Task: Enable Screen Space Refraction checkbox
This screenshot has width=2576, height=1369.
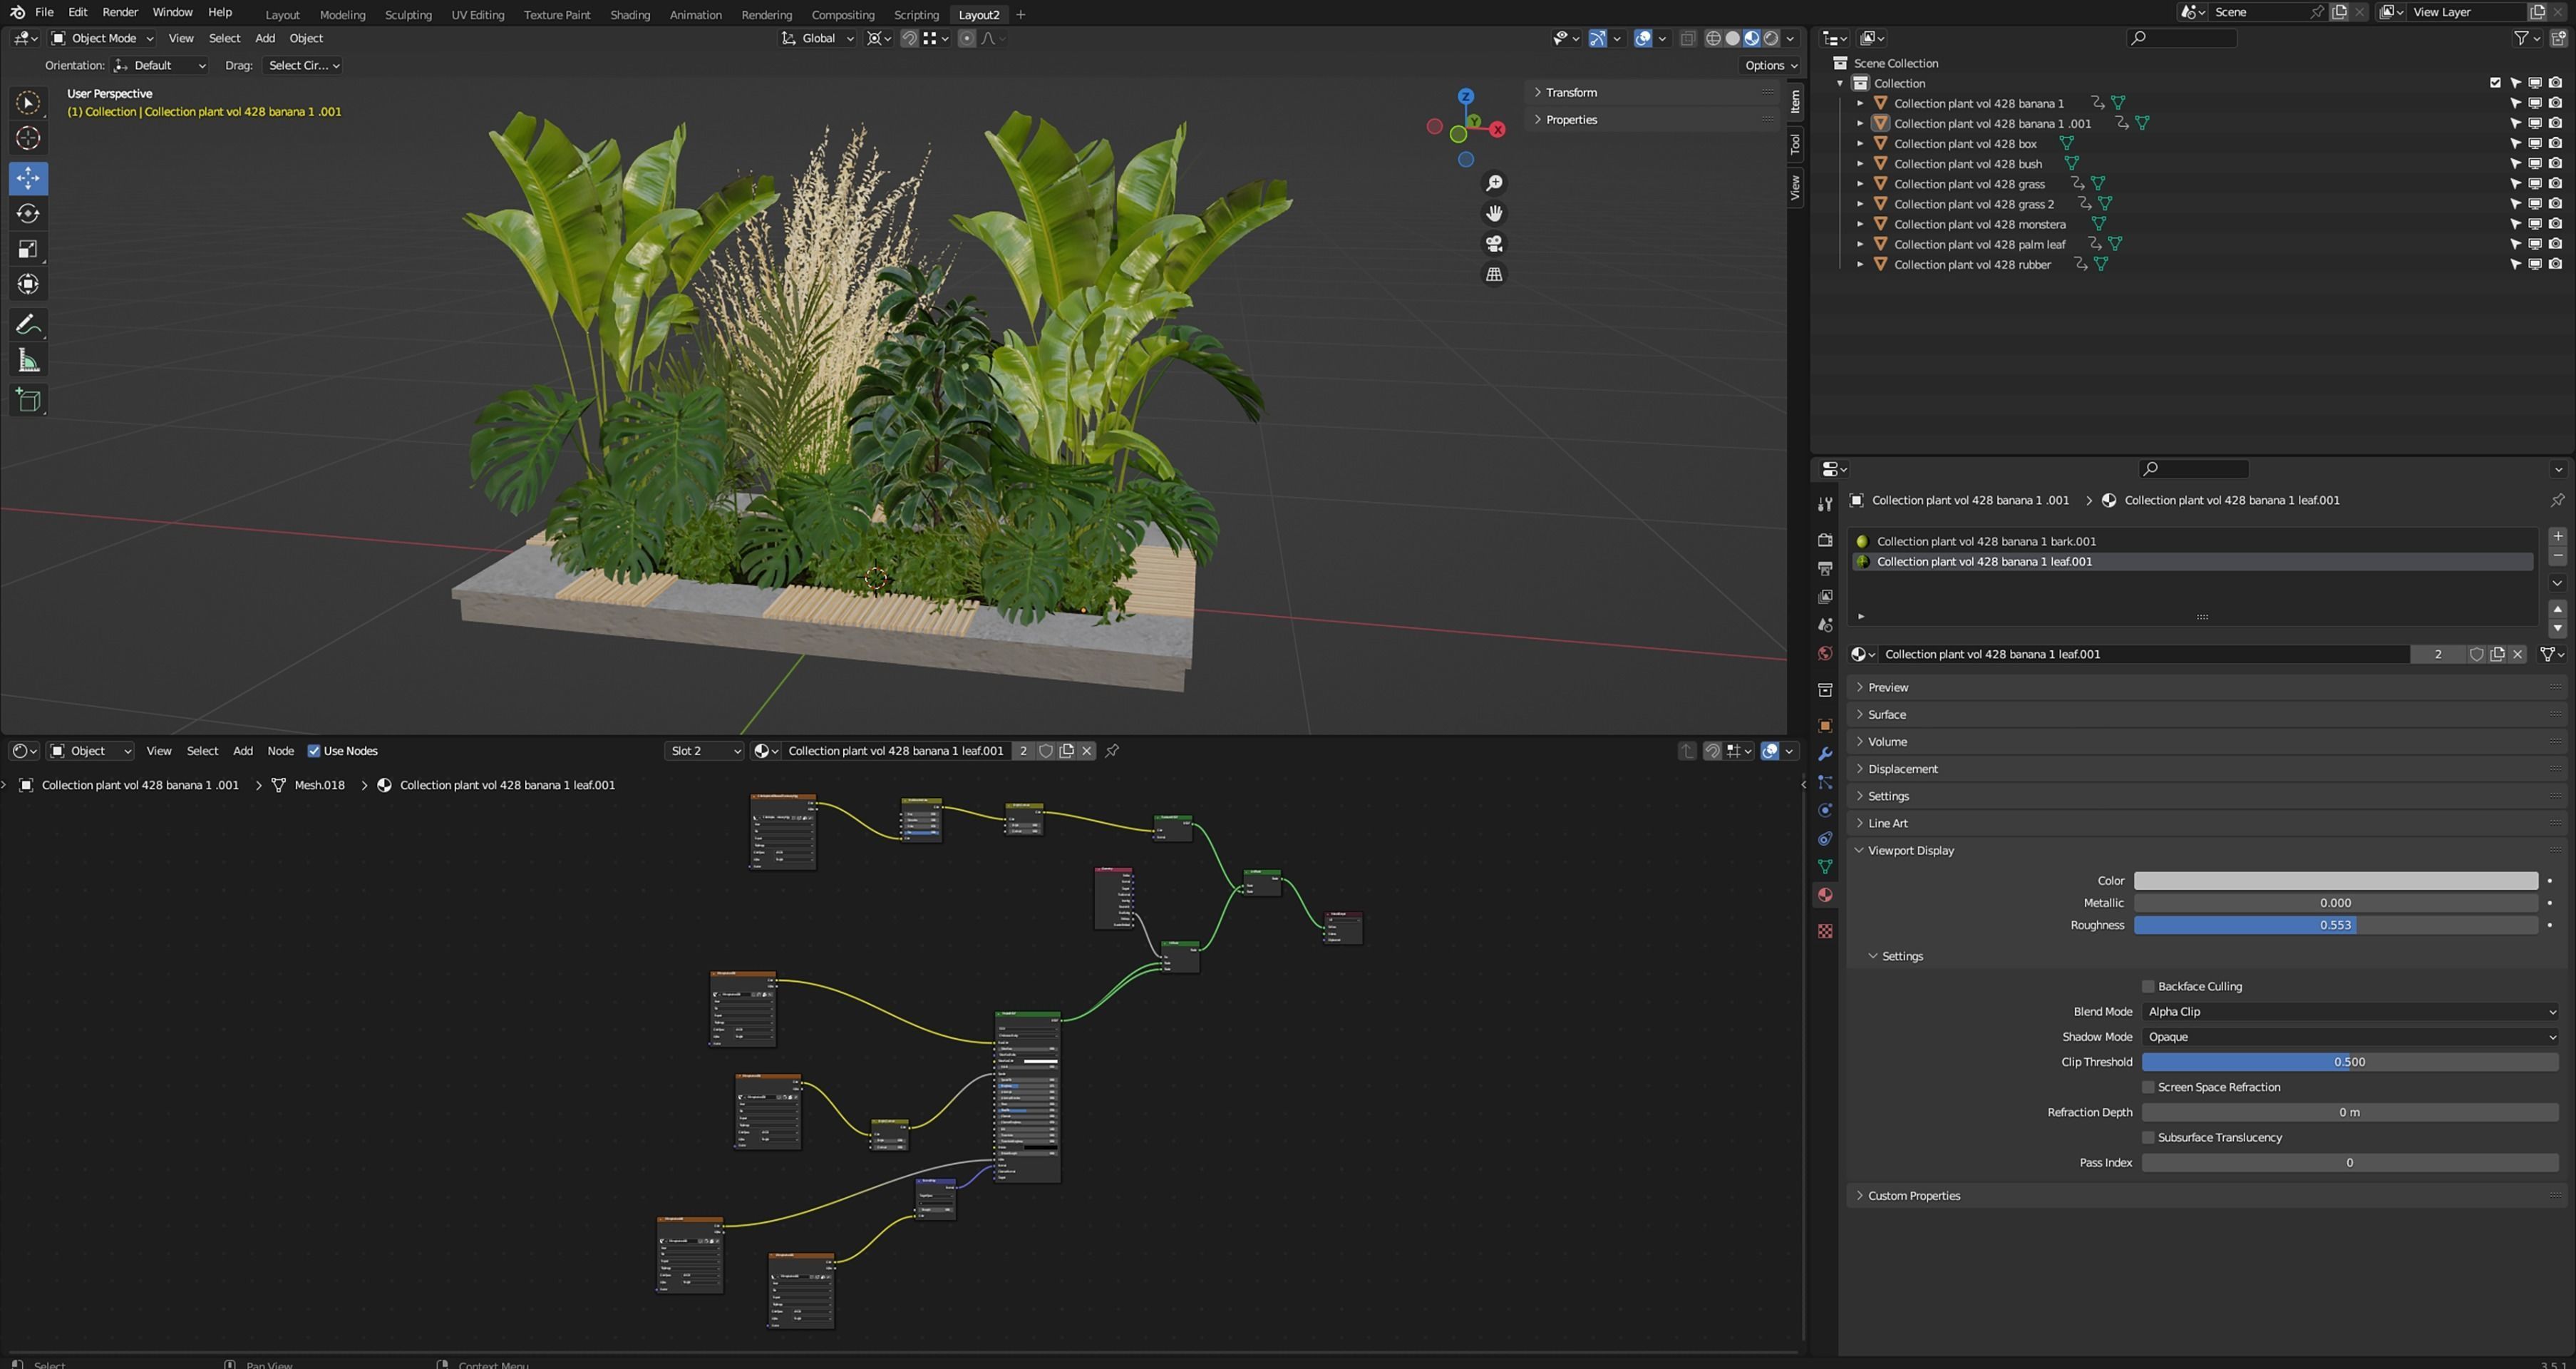Action: tap(2148, 1087)
